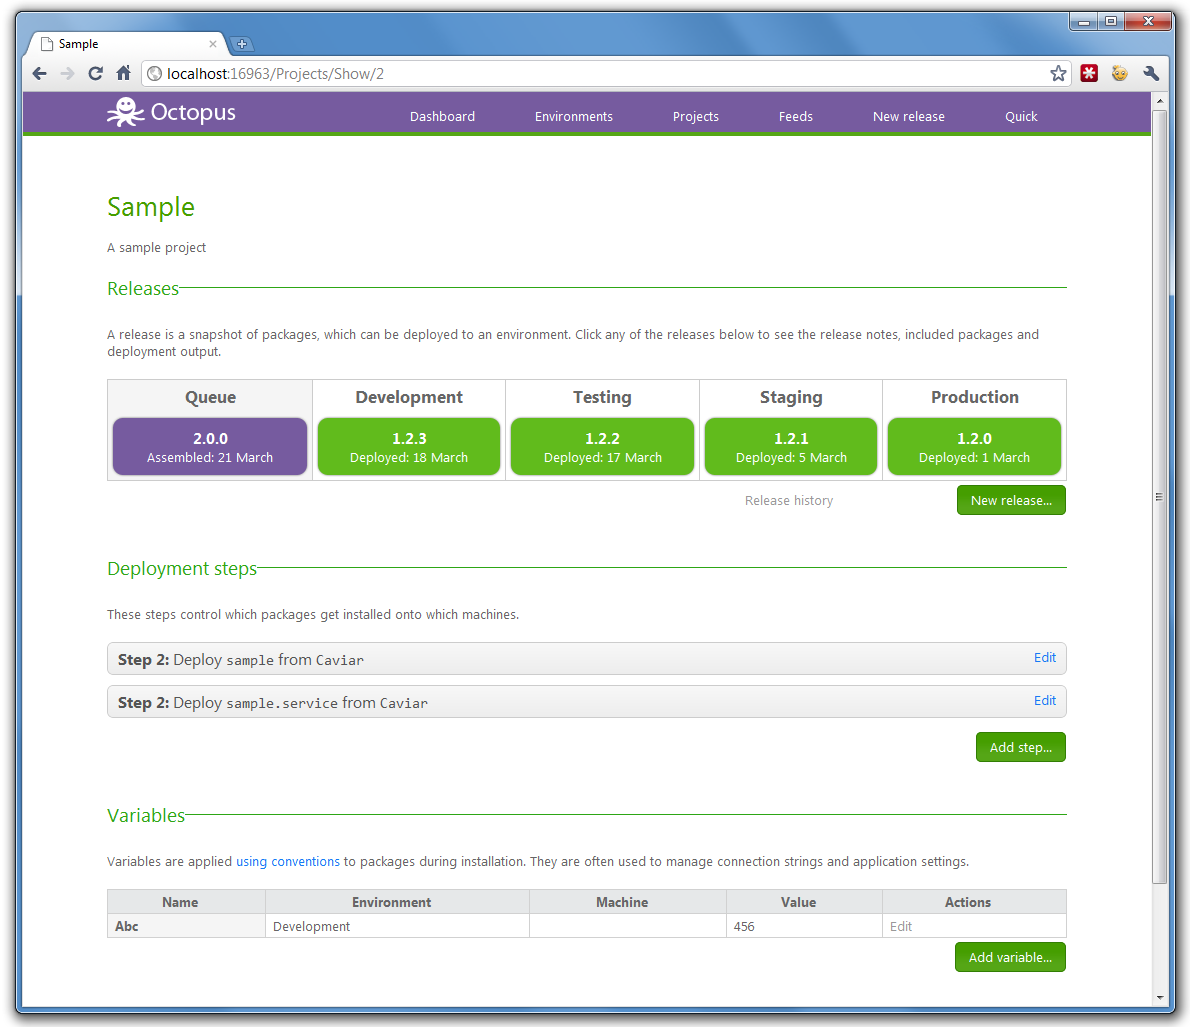Reload the page with refresh icon
1190x1027 pixels.
(96, 74)
